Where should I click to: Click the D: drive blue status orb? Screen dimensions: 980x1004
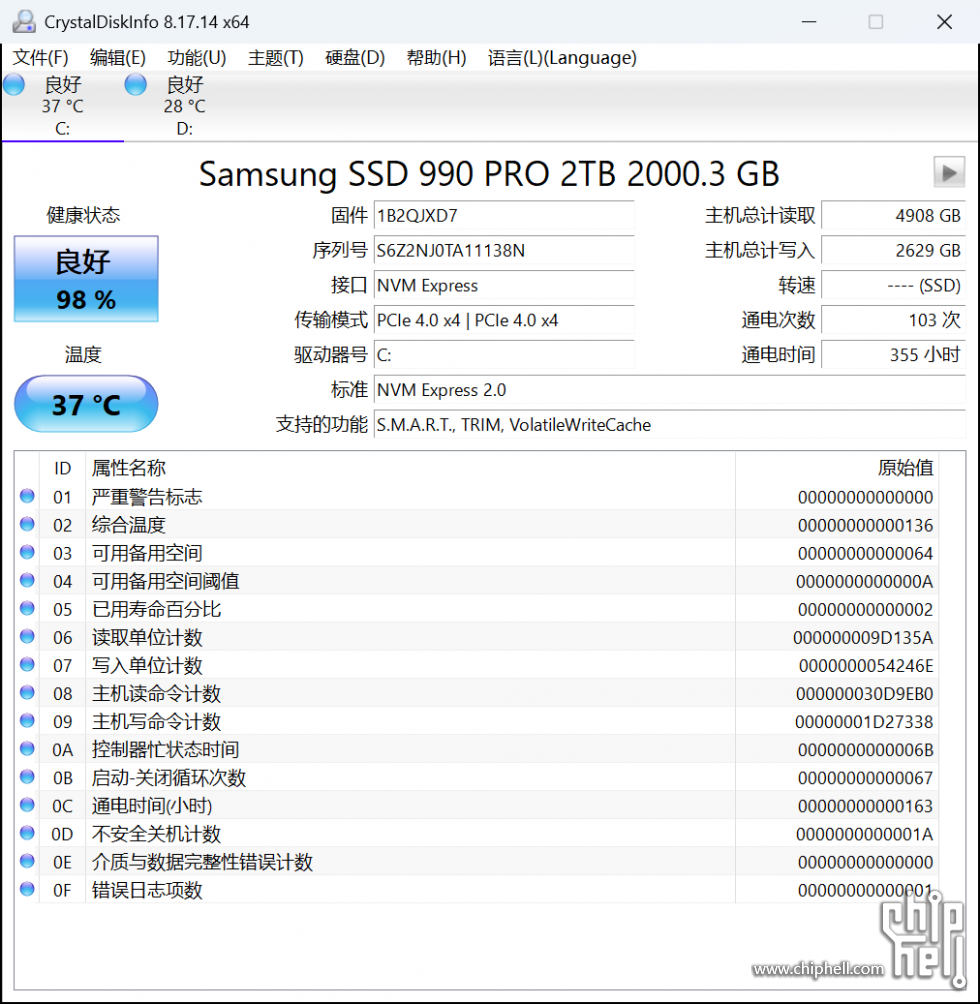[135, 85]
